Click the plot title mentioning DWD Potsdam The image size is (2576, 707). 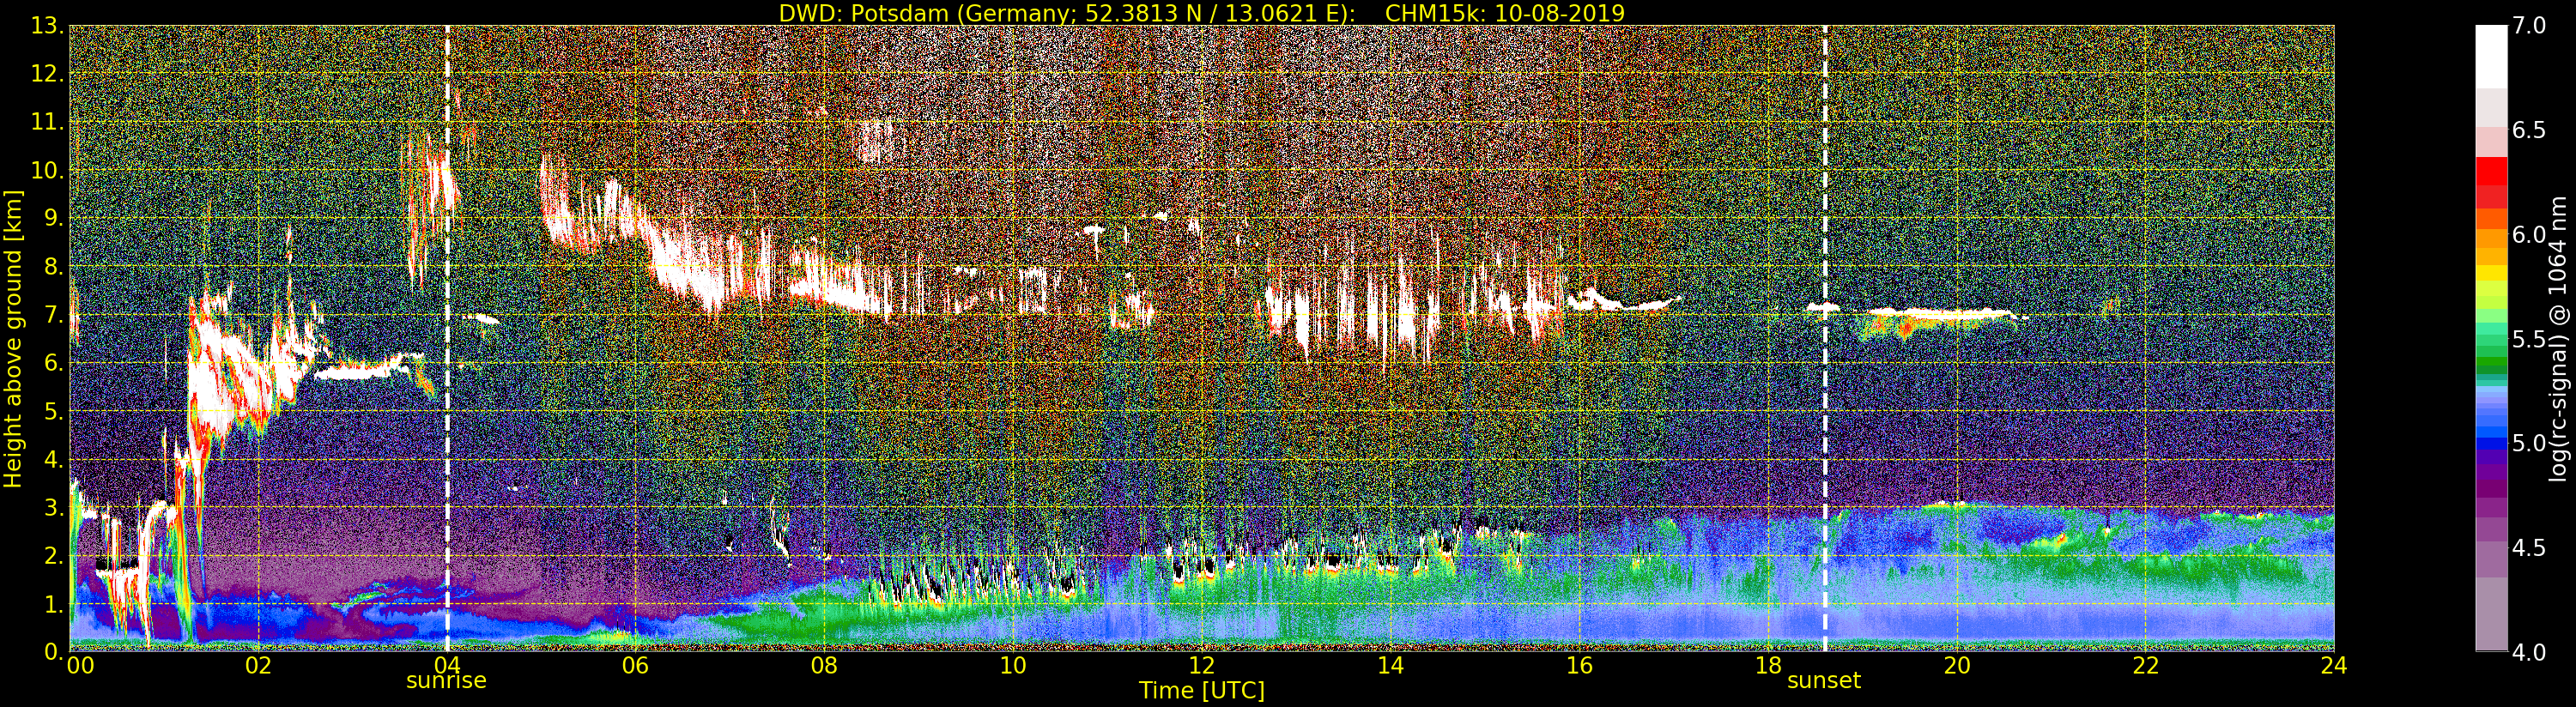coord(1201,13)
